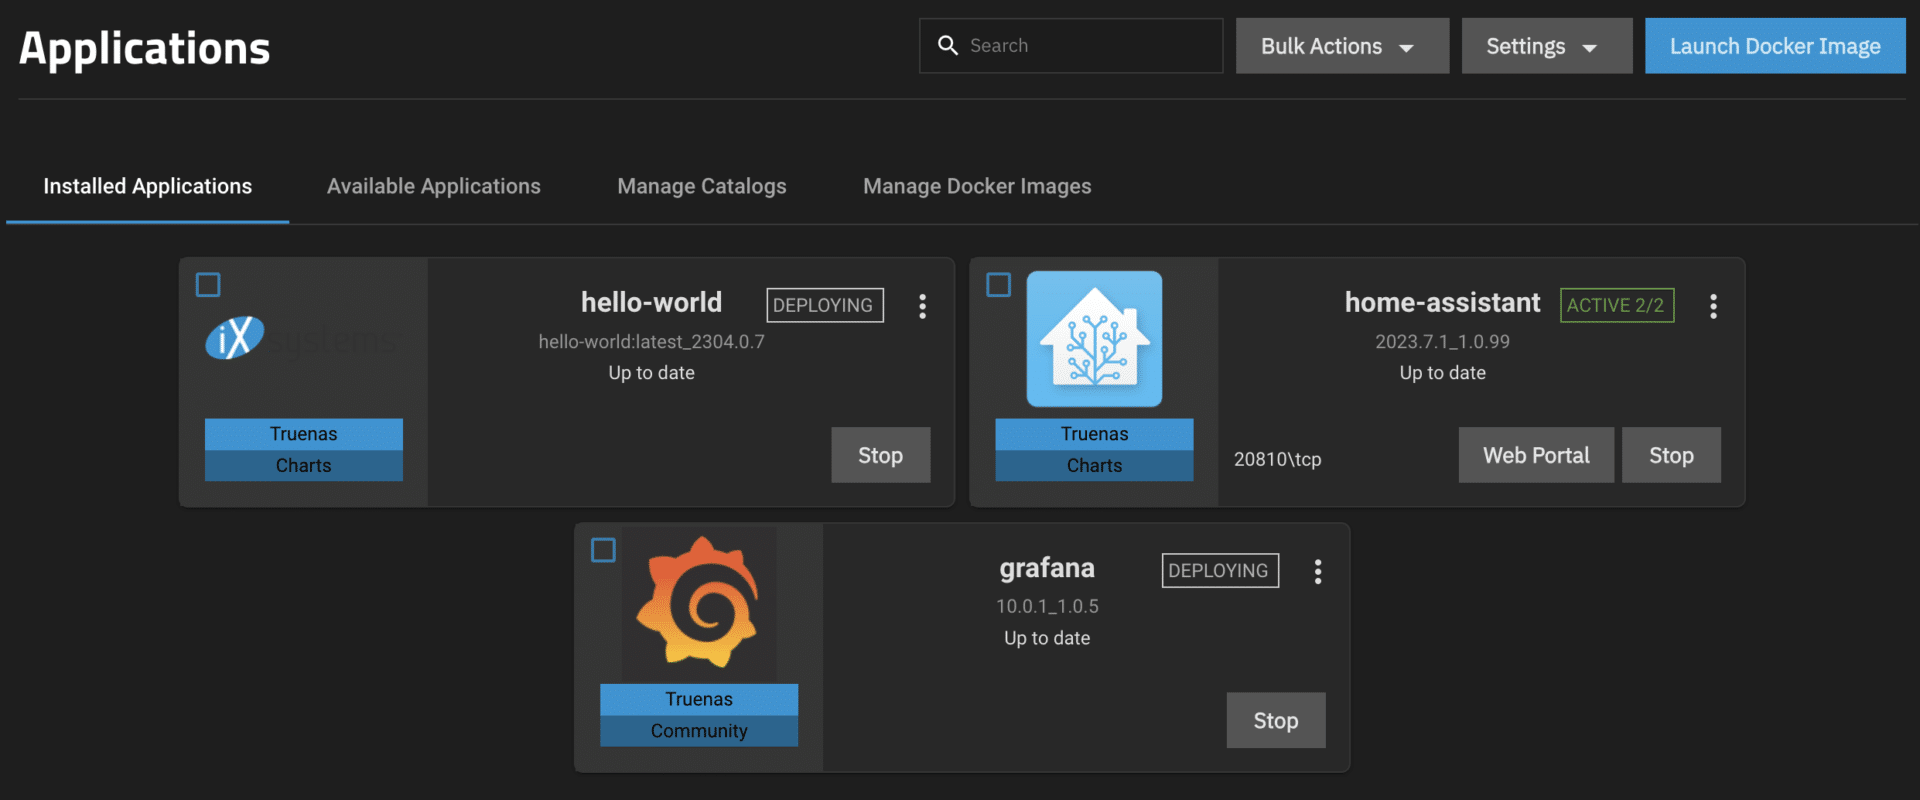Open the hello-world three-dot menu
The height and width of the screenshot is (800, 1920).
pyautogui.click(x=922, y=306)
